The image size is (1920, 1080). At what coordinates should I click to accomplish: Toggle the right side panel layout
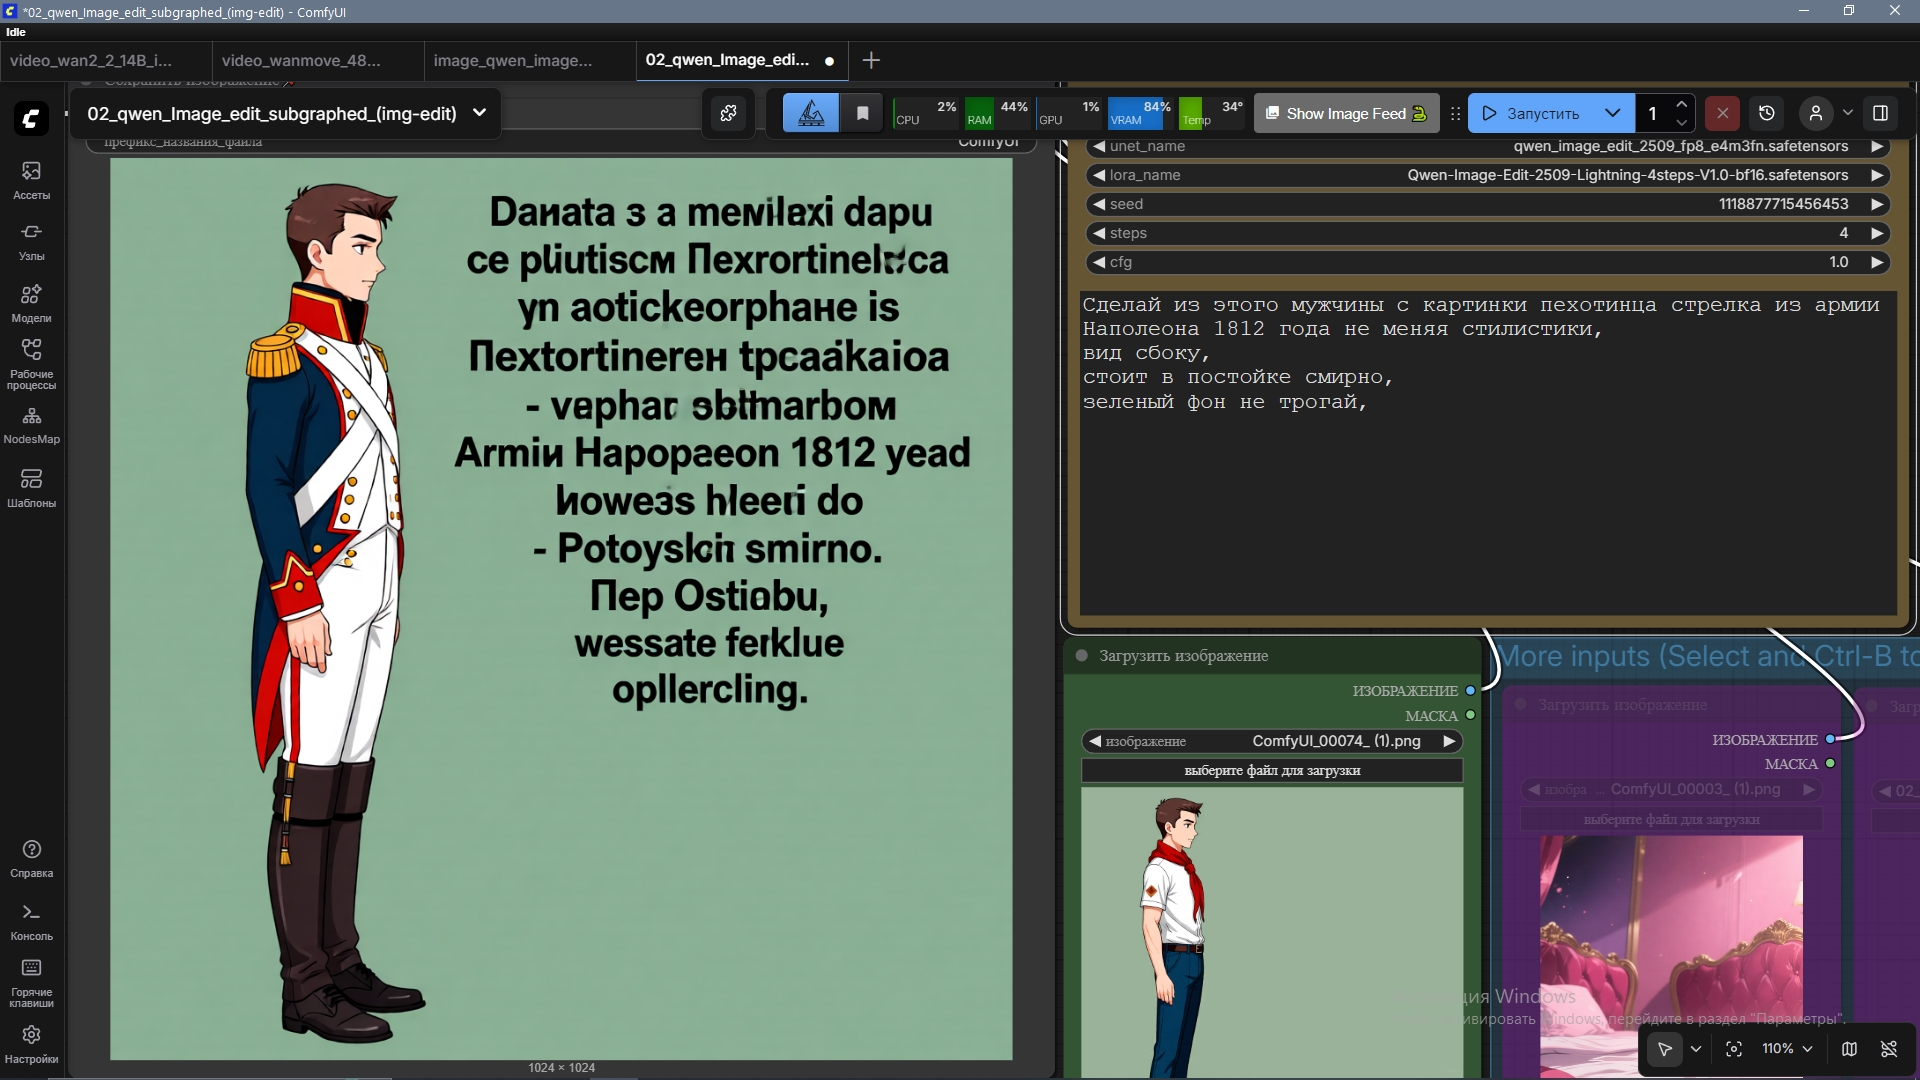pos(1880,113)
